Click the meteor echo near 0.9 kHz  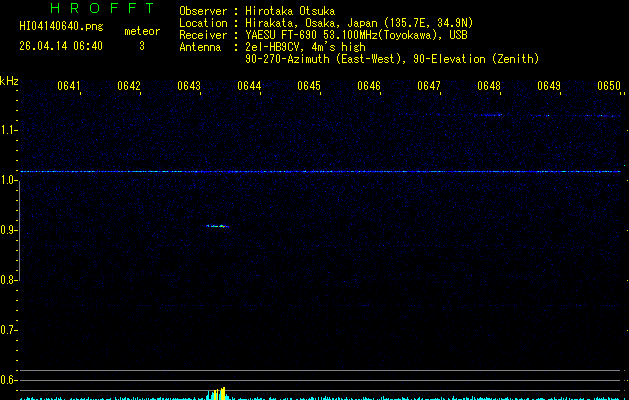pyautogui.click(x=217, y=226)
